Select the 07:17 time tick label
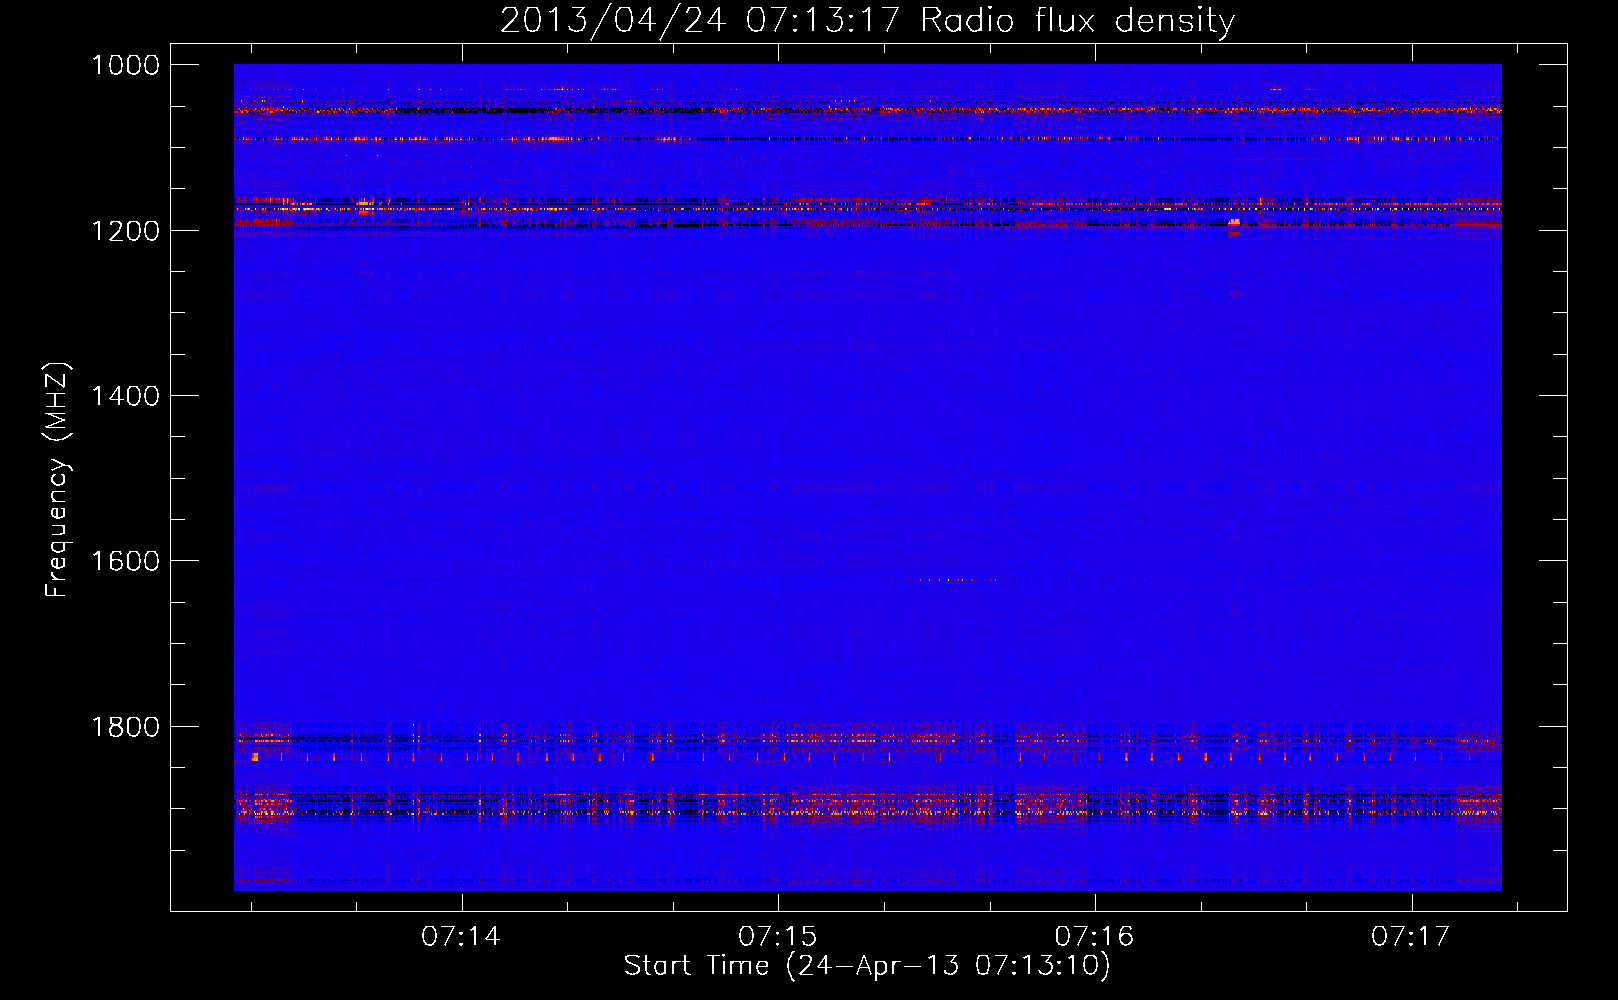 (1410, 937)
